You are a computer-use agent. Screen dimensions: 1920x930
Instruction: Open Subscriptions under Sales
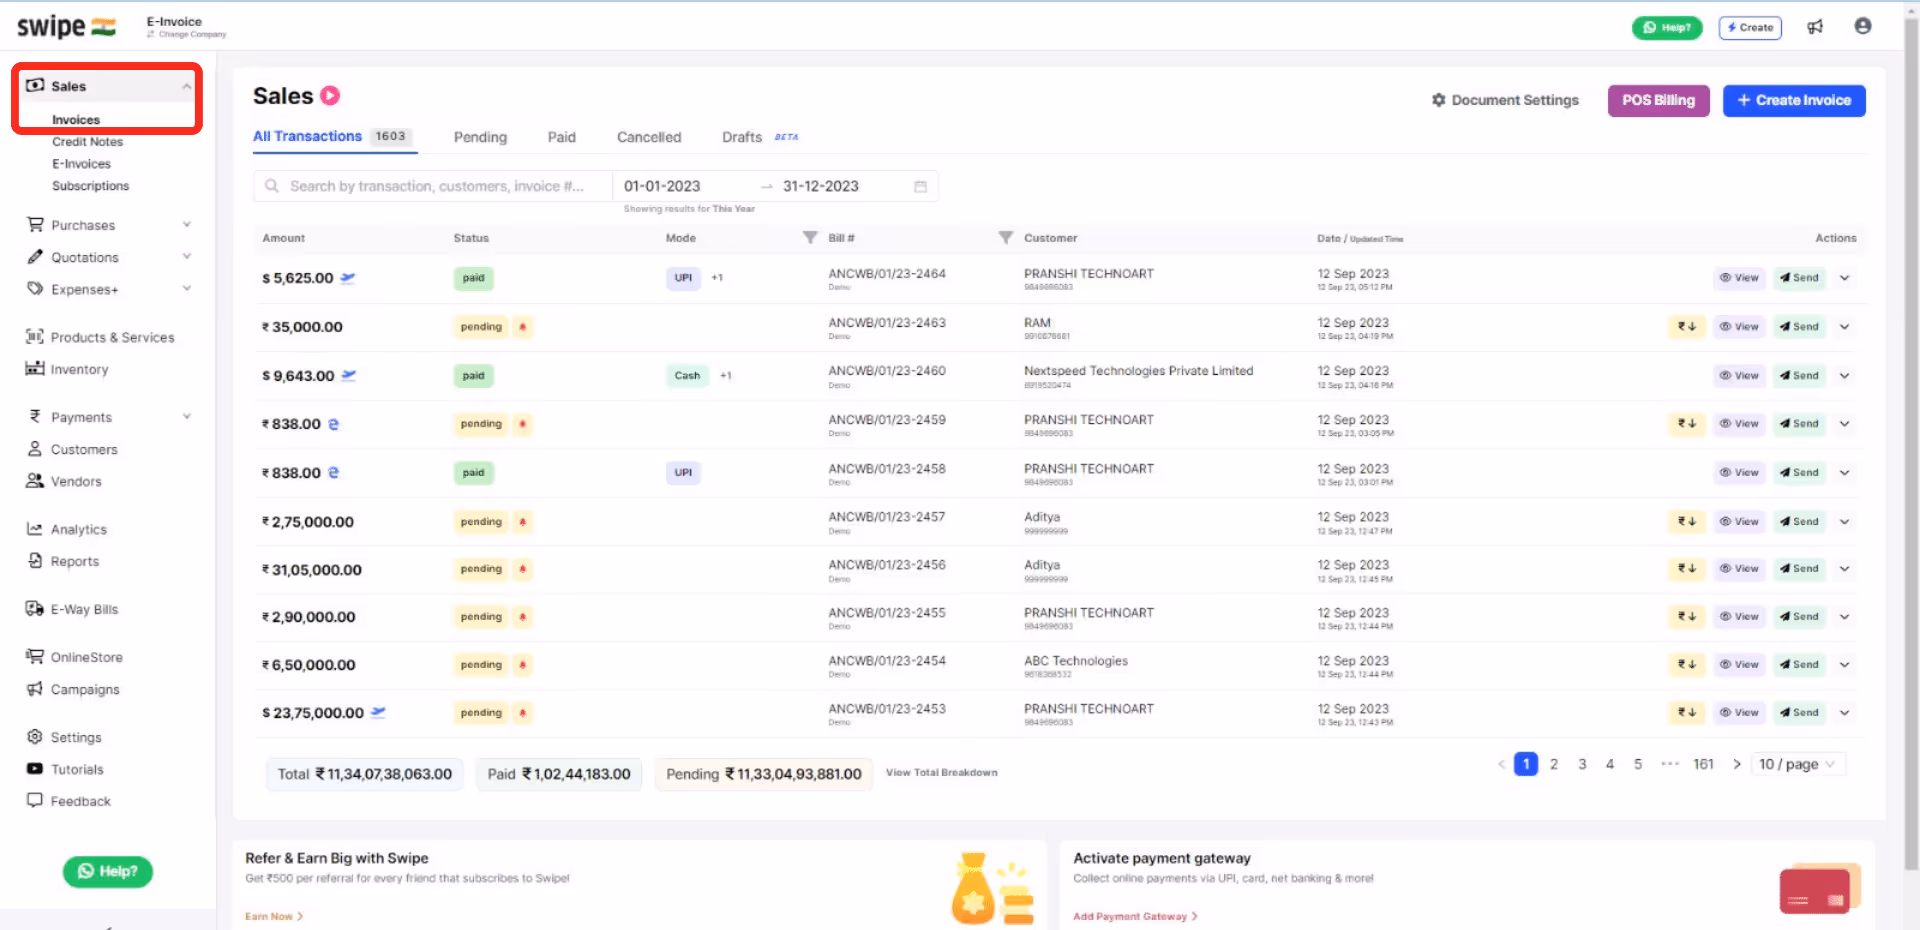click(90, 186)
